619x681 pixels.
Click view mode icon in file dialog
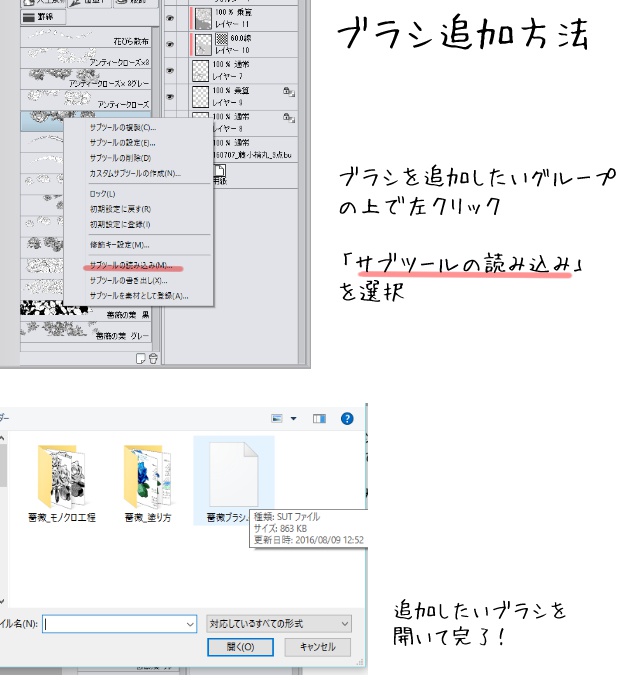(277, 418)
